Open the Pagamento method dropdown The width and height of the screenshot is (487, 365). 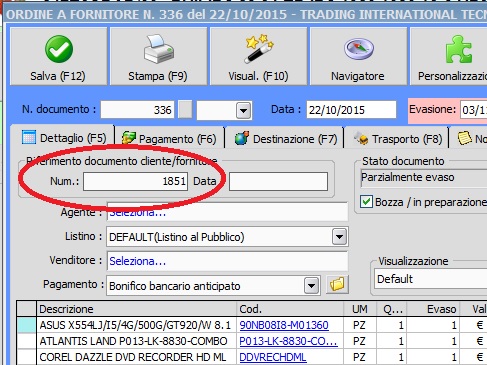point(311,286)
